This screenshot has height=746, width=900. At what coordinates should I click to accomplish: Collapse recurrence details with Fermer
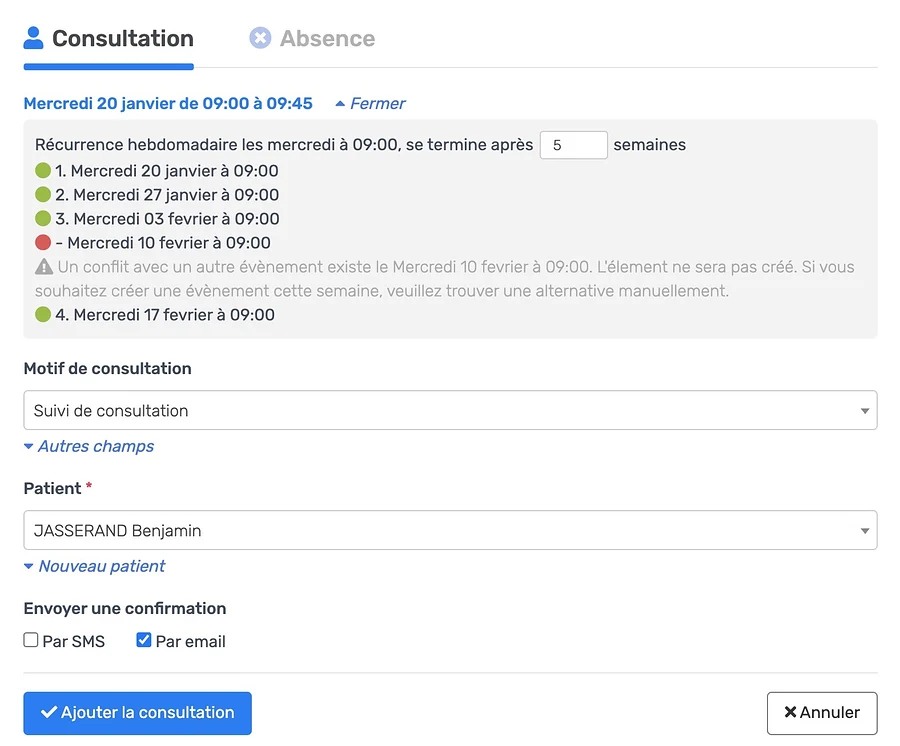tap(370, 103)
